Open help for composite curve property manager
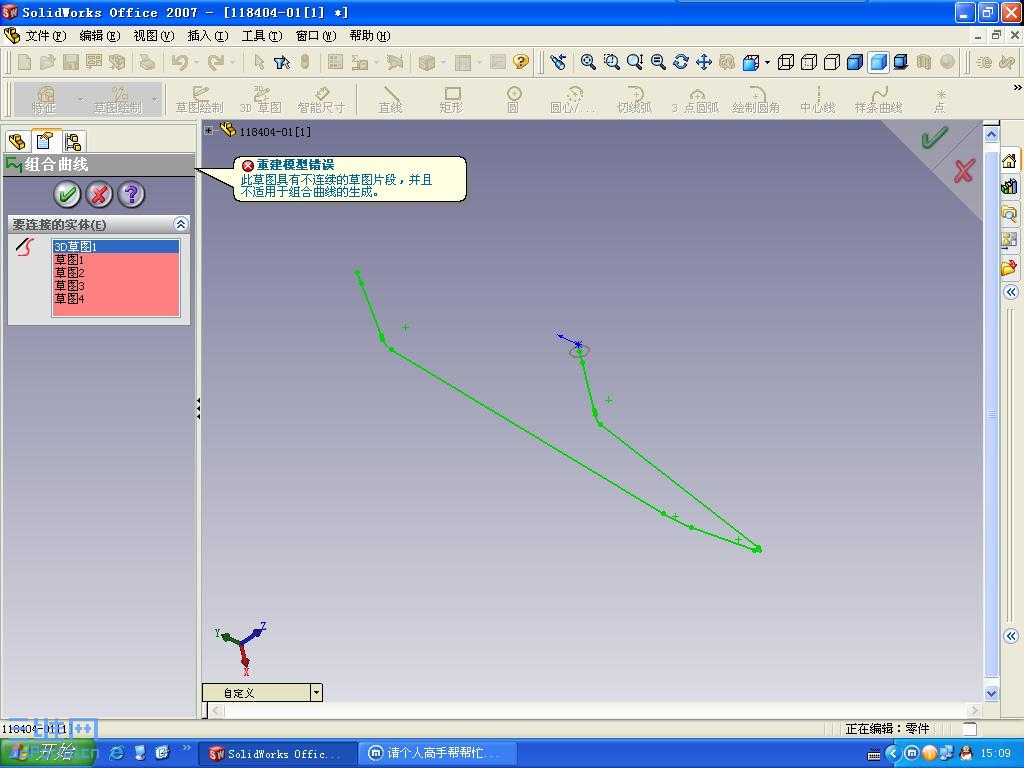1024x768 pixels. click(x=131, y=194)
